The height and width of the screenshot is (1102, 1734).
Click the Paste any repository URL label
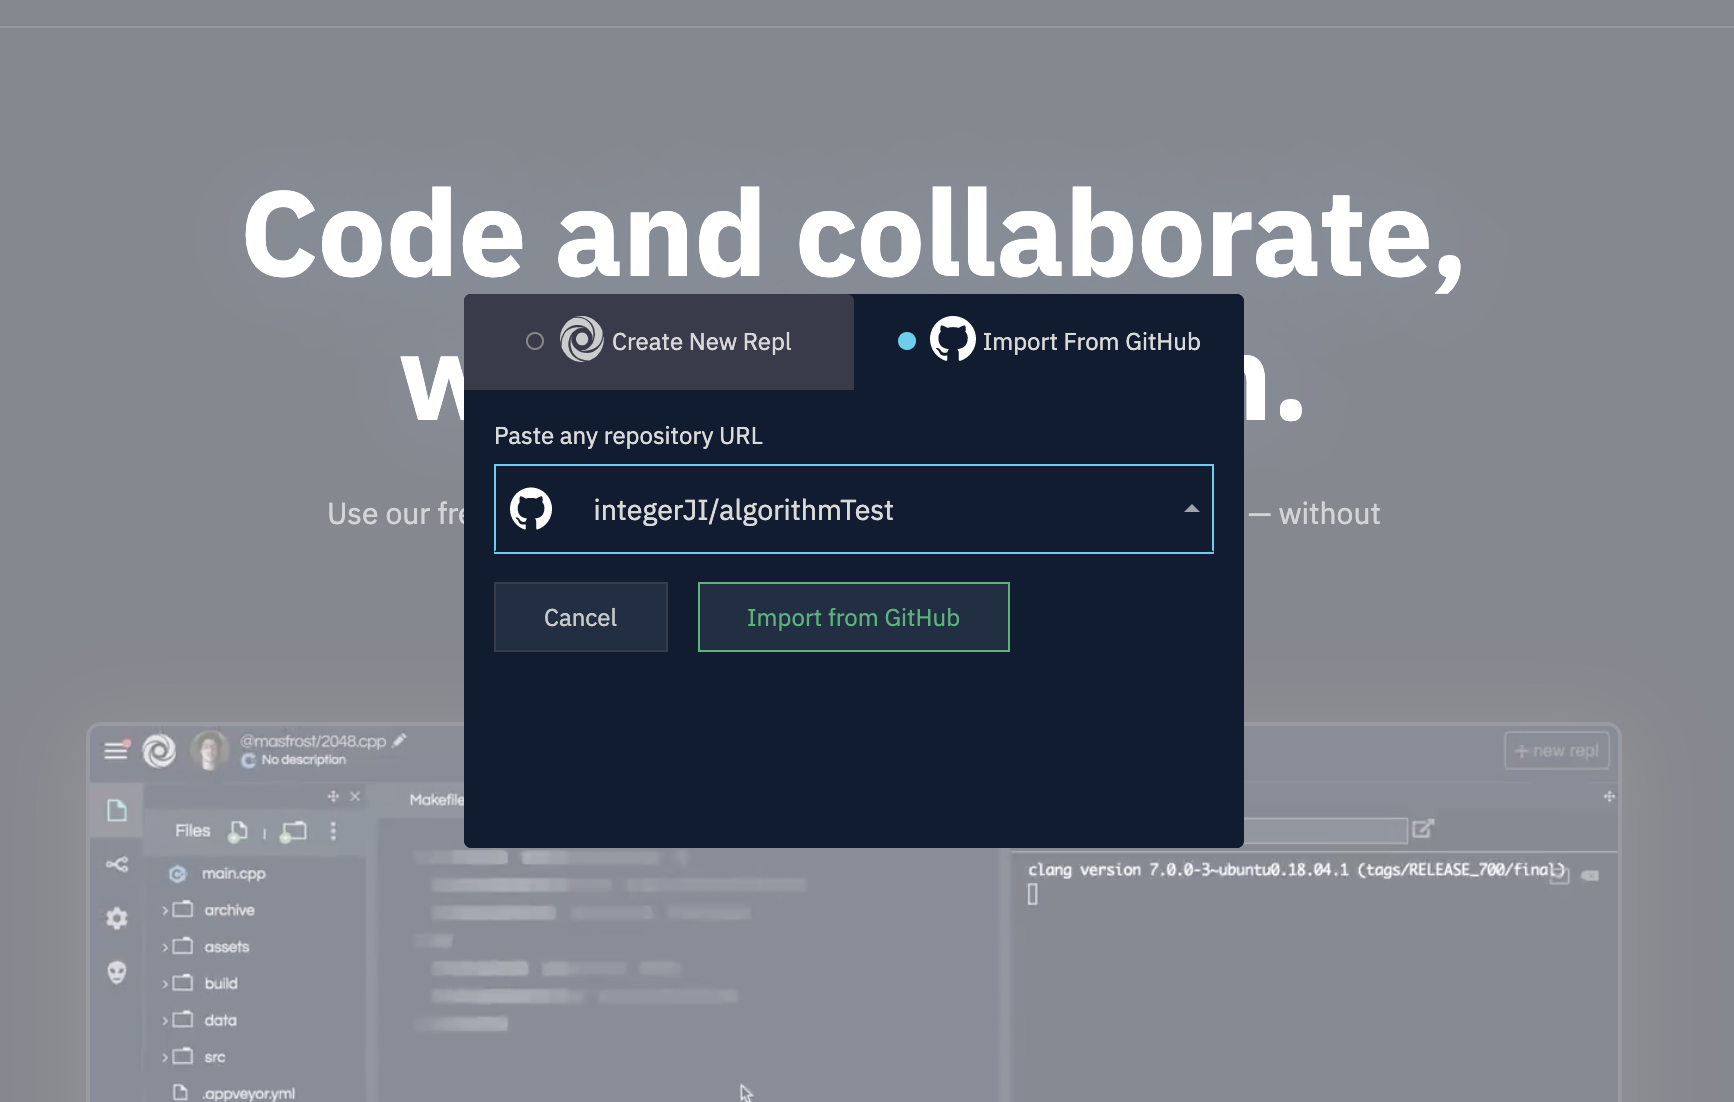click(x=628, y=436)
